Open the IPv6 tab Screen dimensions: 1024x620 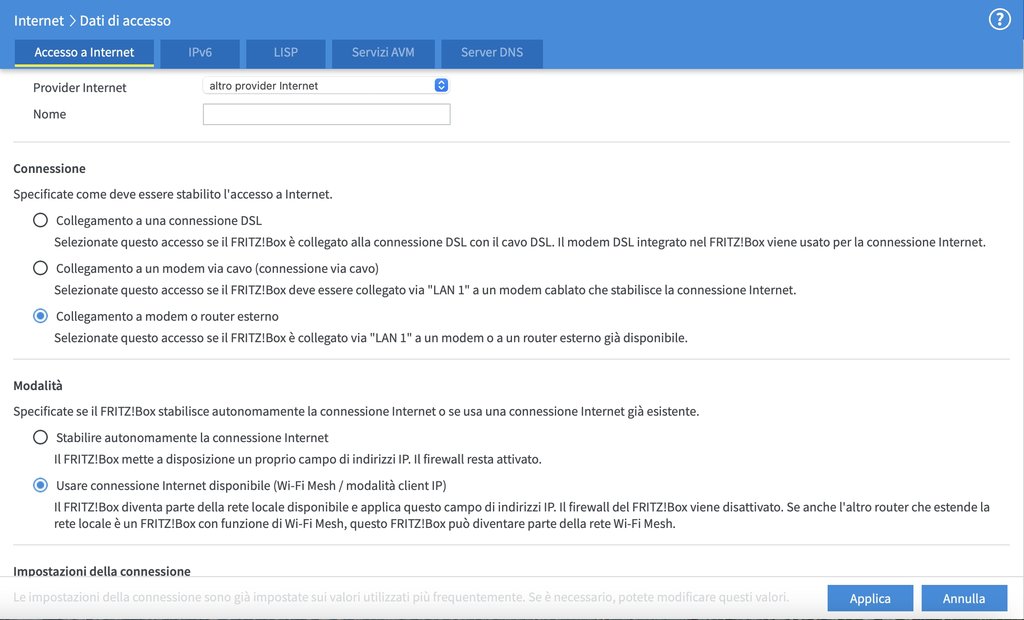coord(200,52)
